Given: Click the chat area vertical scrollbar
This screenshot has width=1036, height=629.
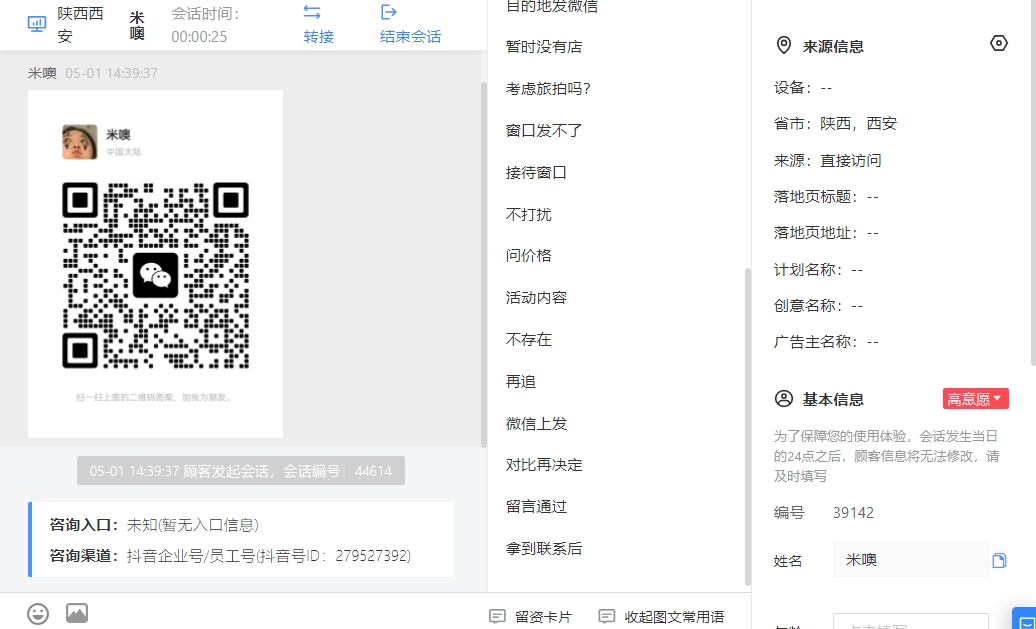Looking at the screenshot, I should click(484, 264).
